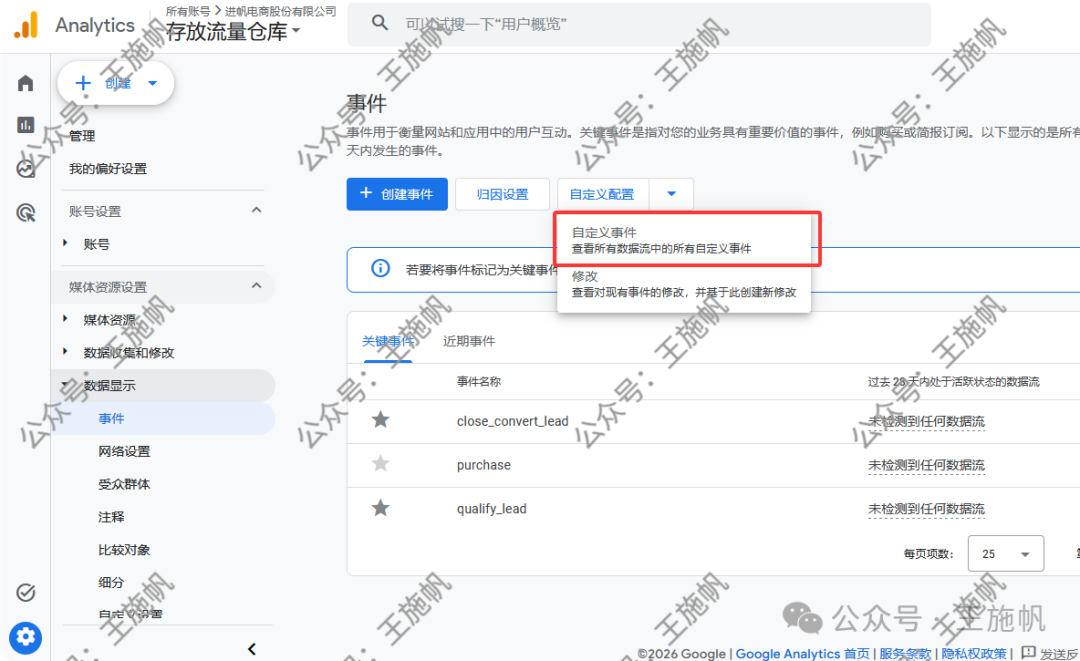The width and height of the screenshot is (1080, 661).
Task: Switch to 关键事件 tab
Action: [388, 341]
